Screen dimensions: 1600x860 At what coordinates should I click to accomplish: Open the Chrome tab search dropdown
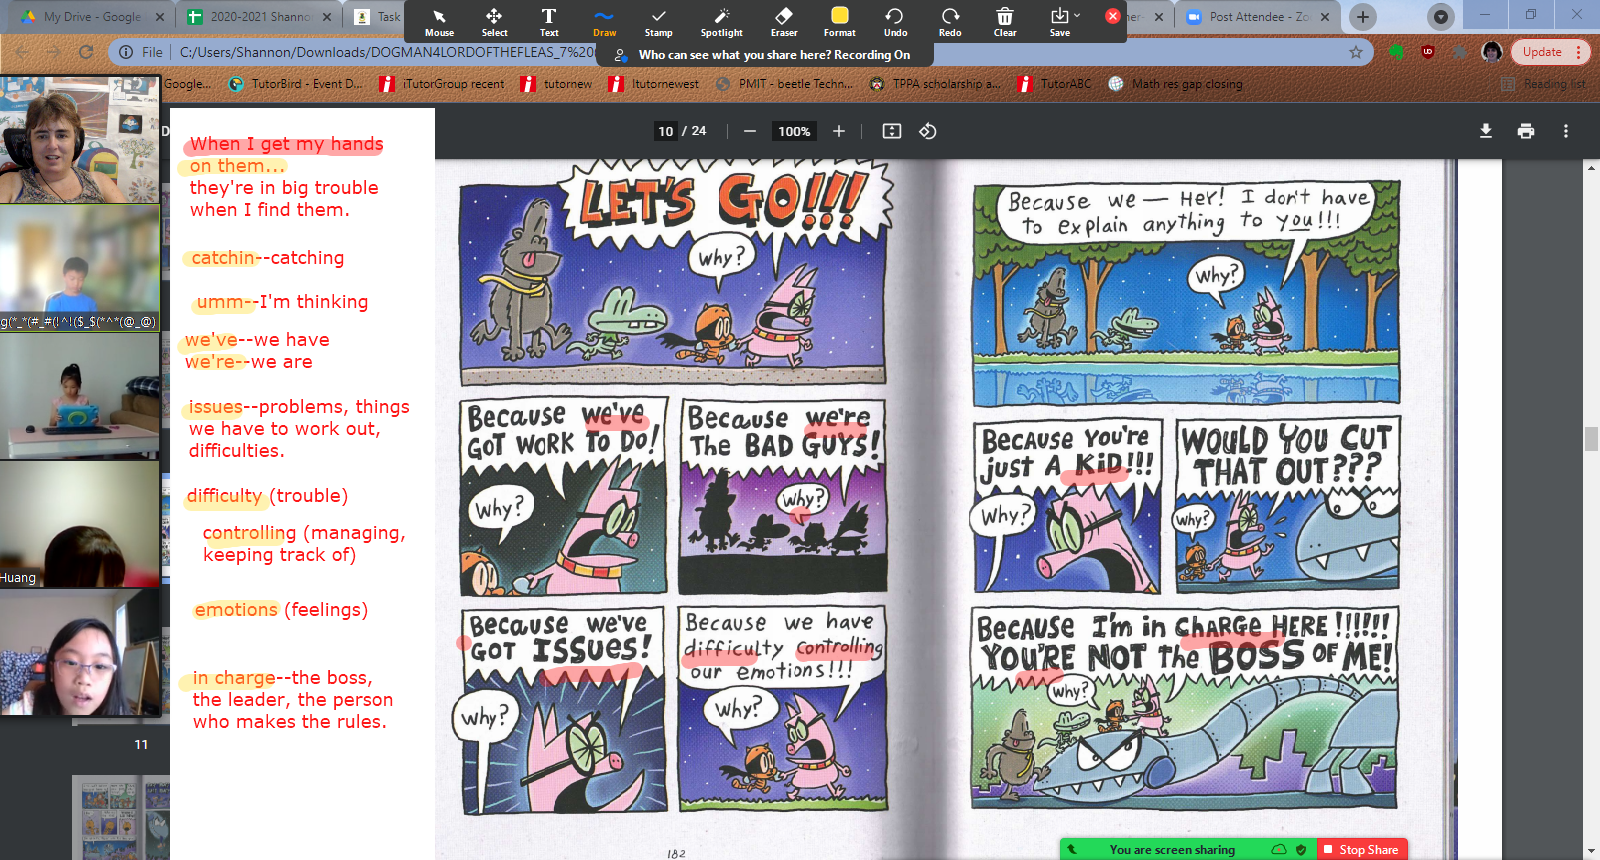tap(1441, 17)
